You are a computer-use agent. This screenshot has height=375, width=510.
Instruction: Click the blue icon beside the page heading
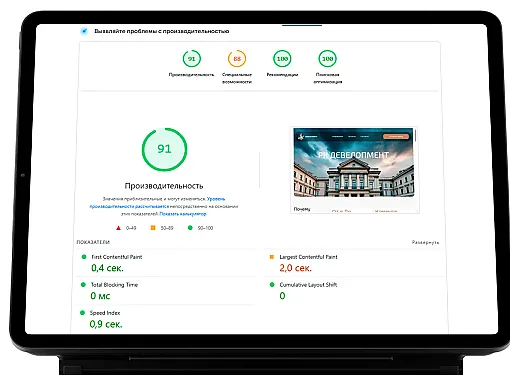point(84,31)
